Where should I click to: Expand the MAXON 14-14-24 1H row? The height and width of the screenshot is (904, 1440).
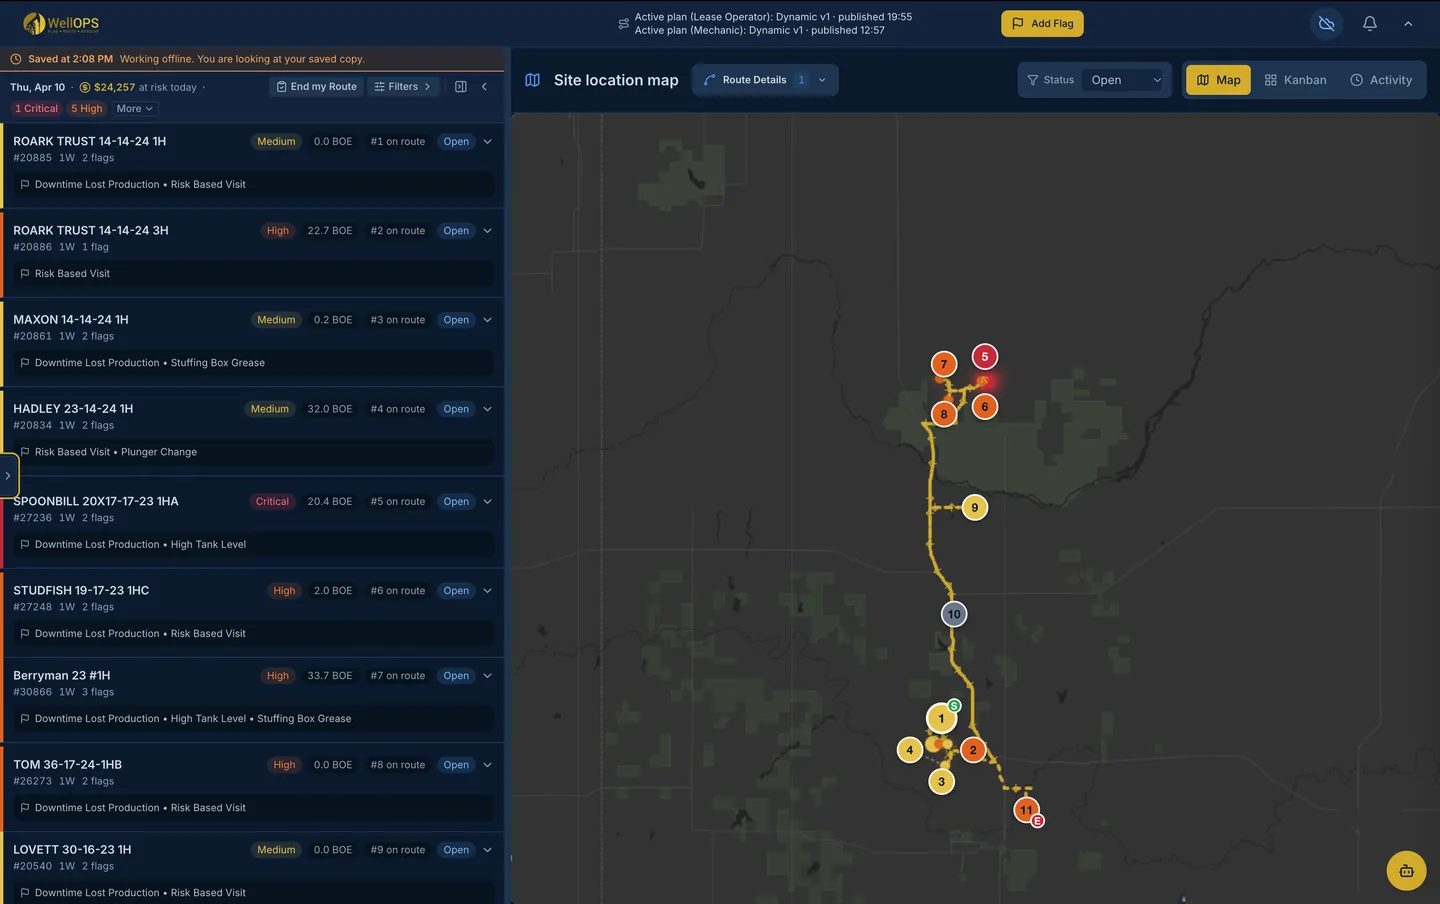pyautogui.click(x=488, y=320)
